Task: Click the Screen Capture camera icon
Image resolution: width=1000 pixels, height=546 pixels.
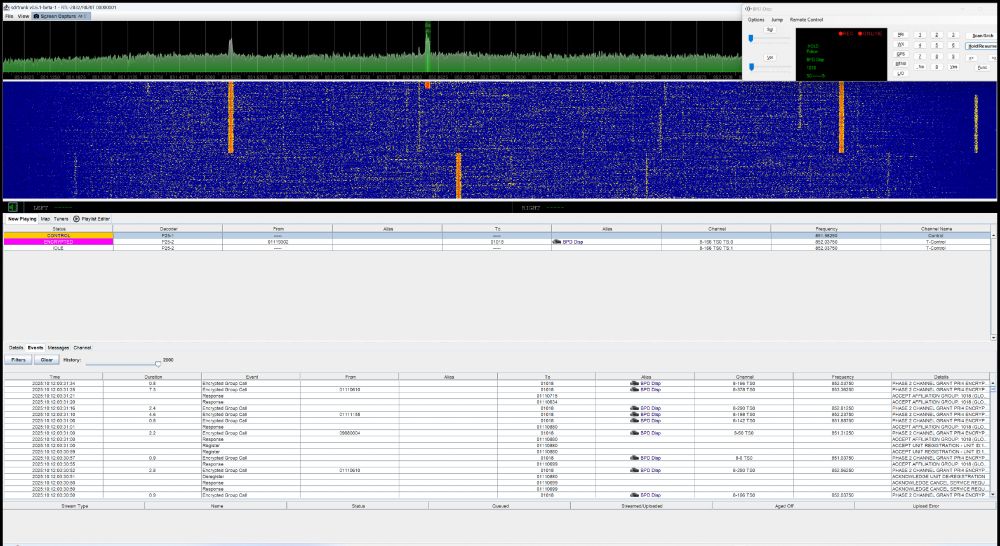Action: point(37,16)
